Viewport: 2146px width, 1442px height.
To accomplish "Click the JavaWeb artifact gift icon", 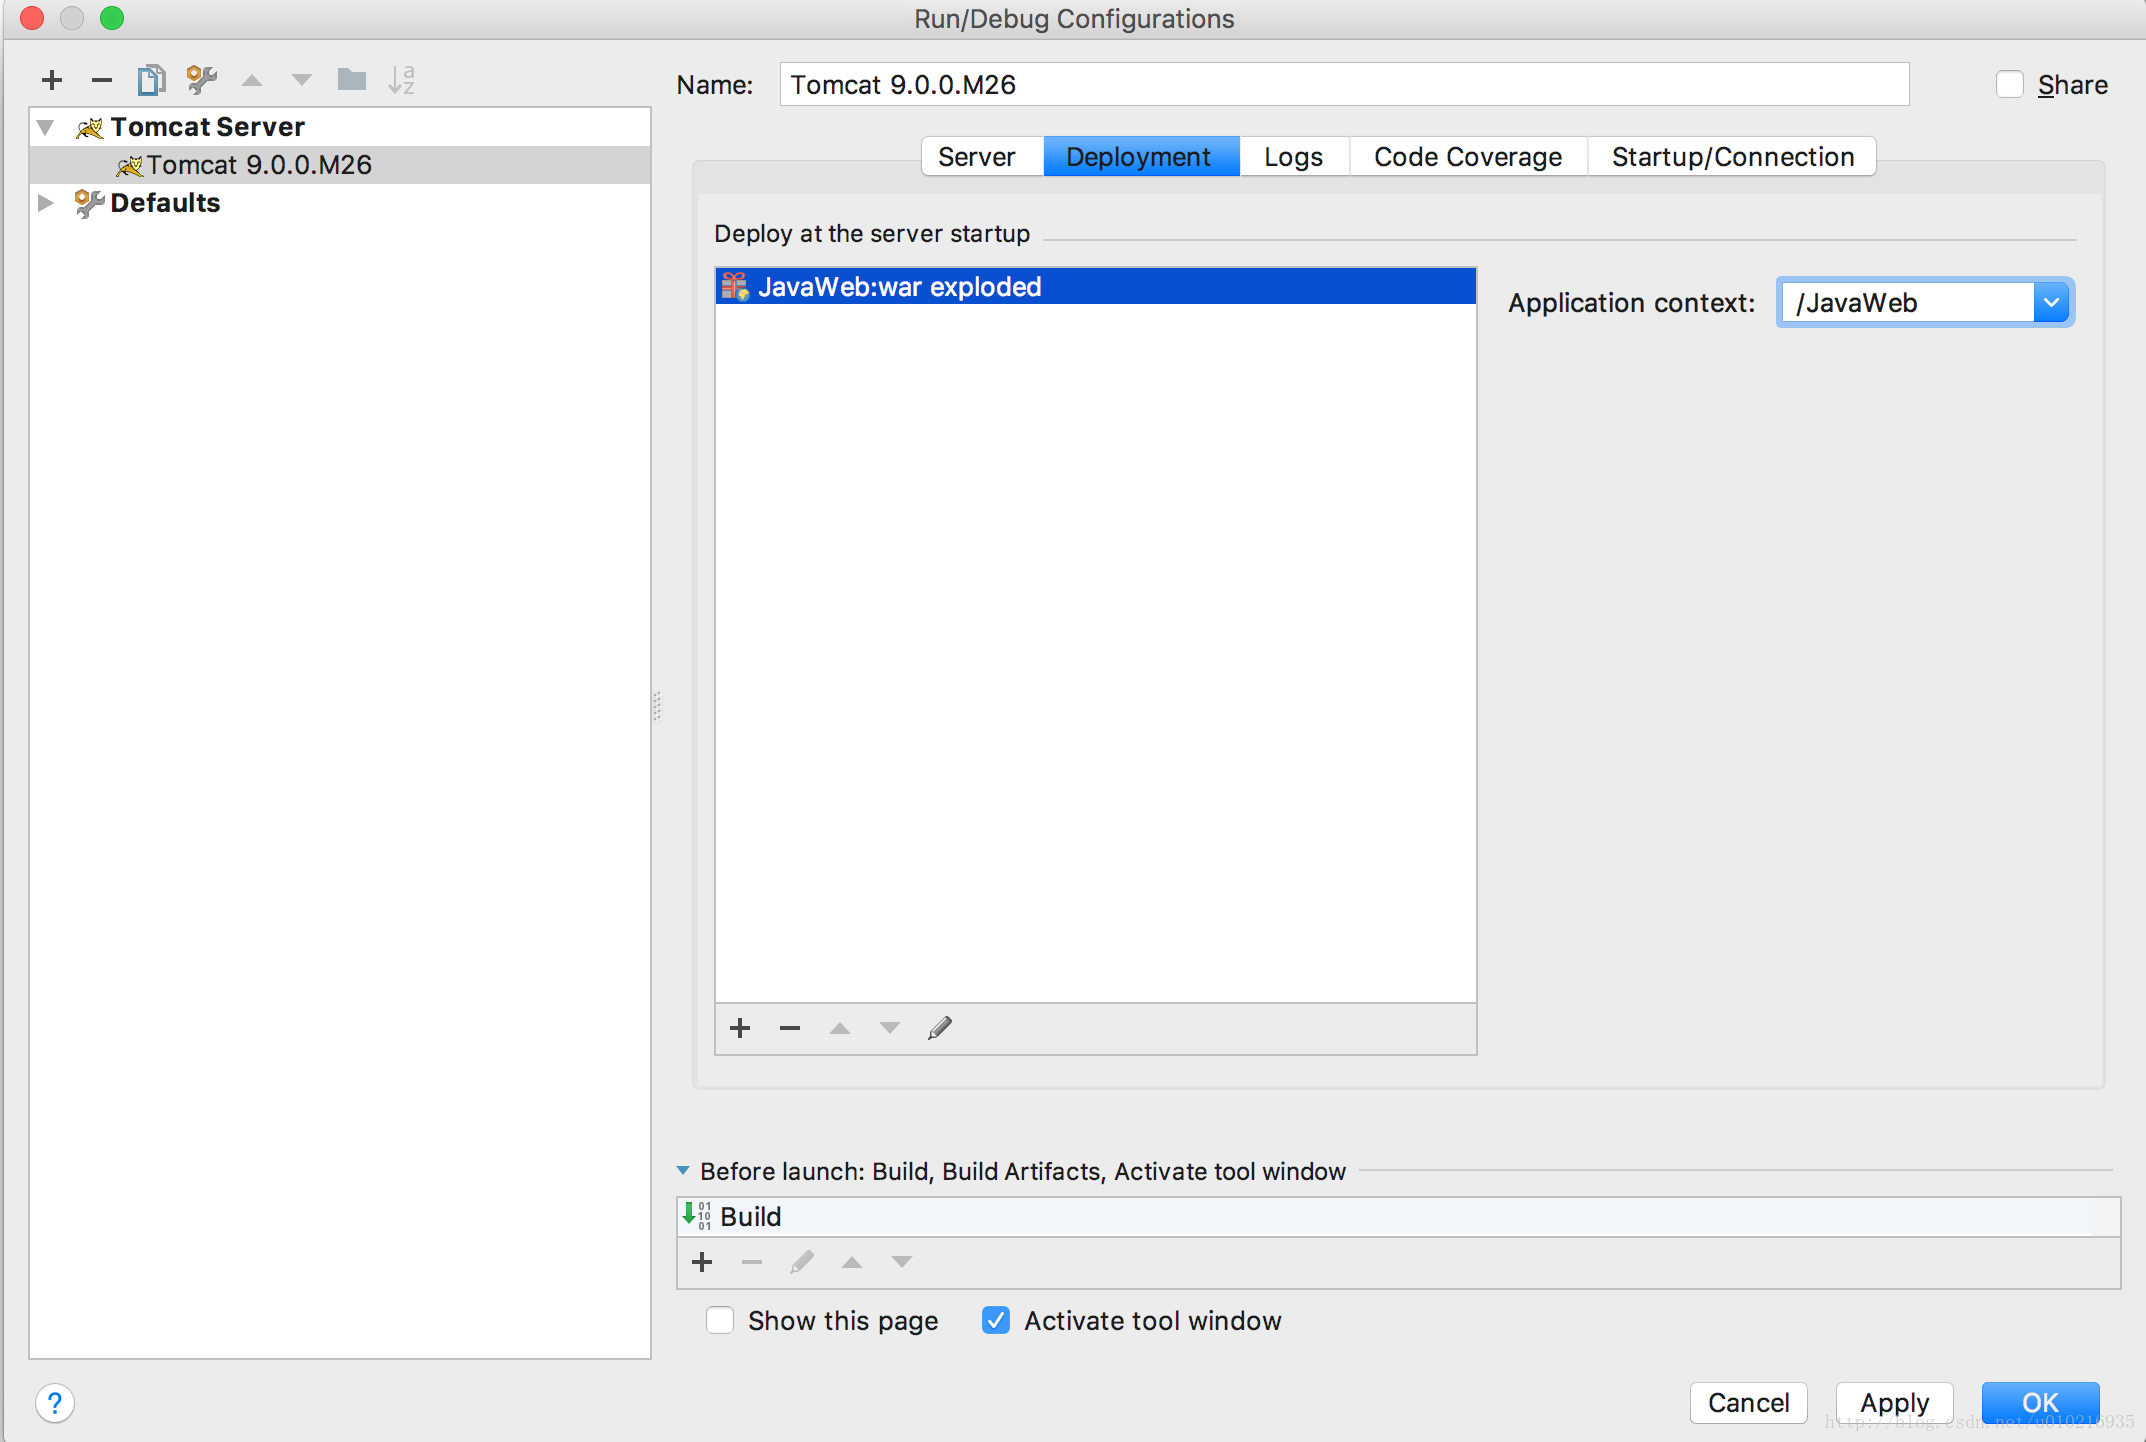I will [x=735, y=286].
